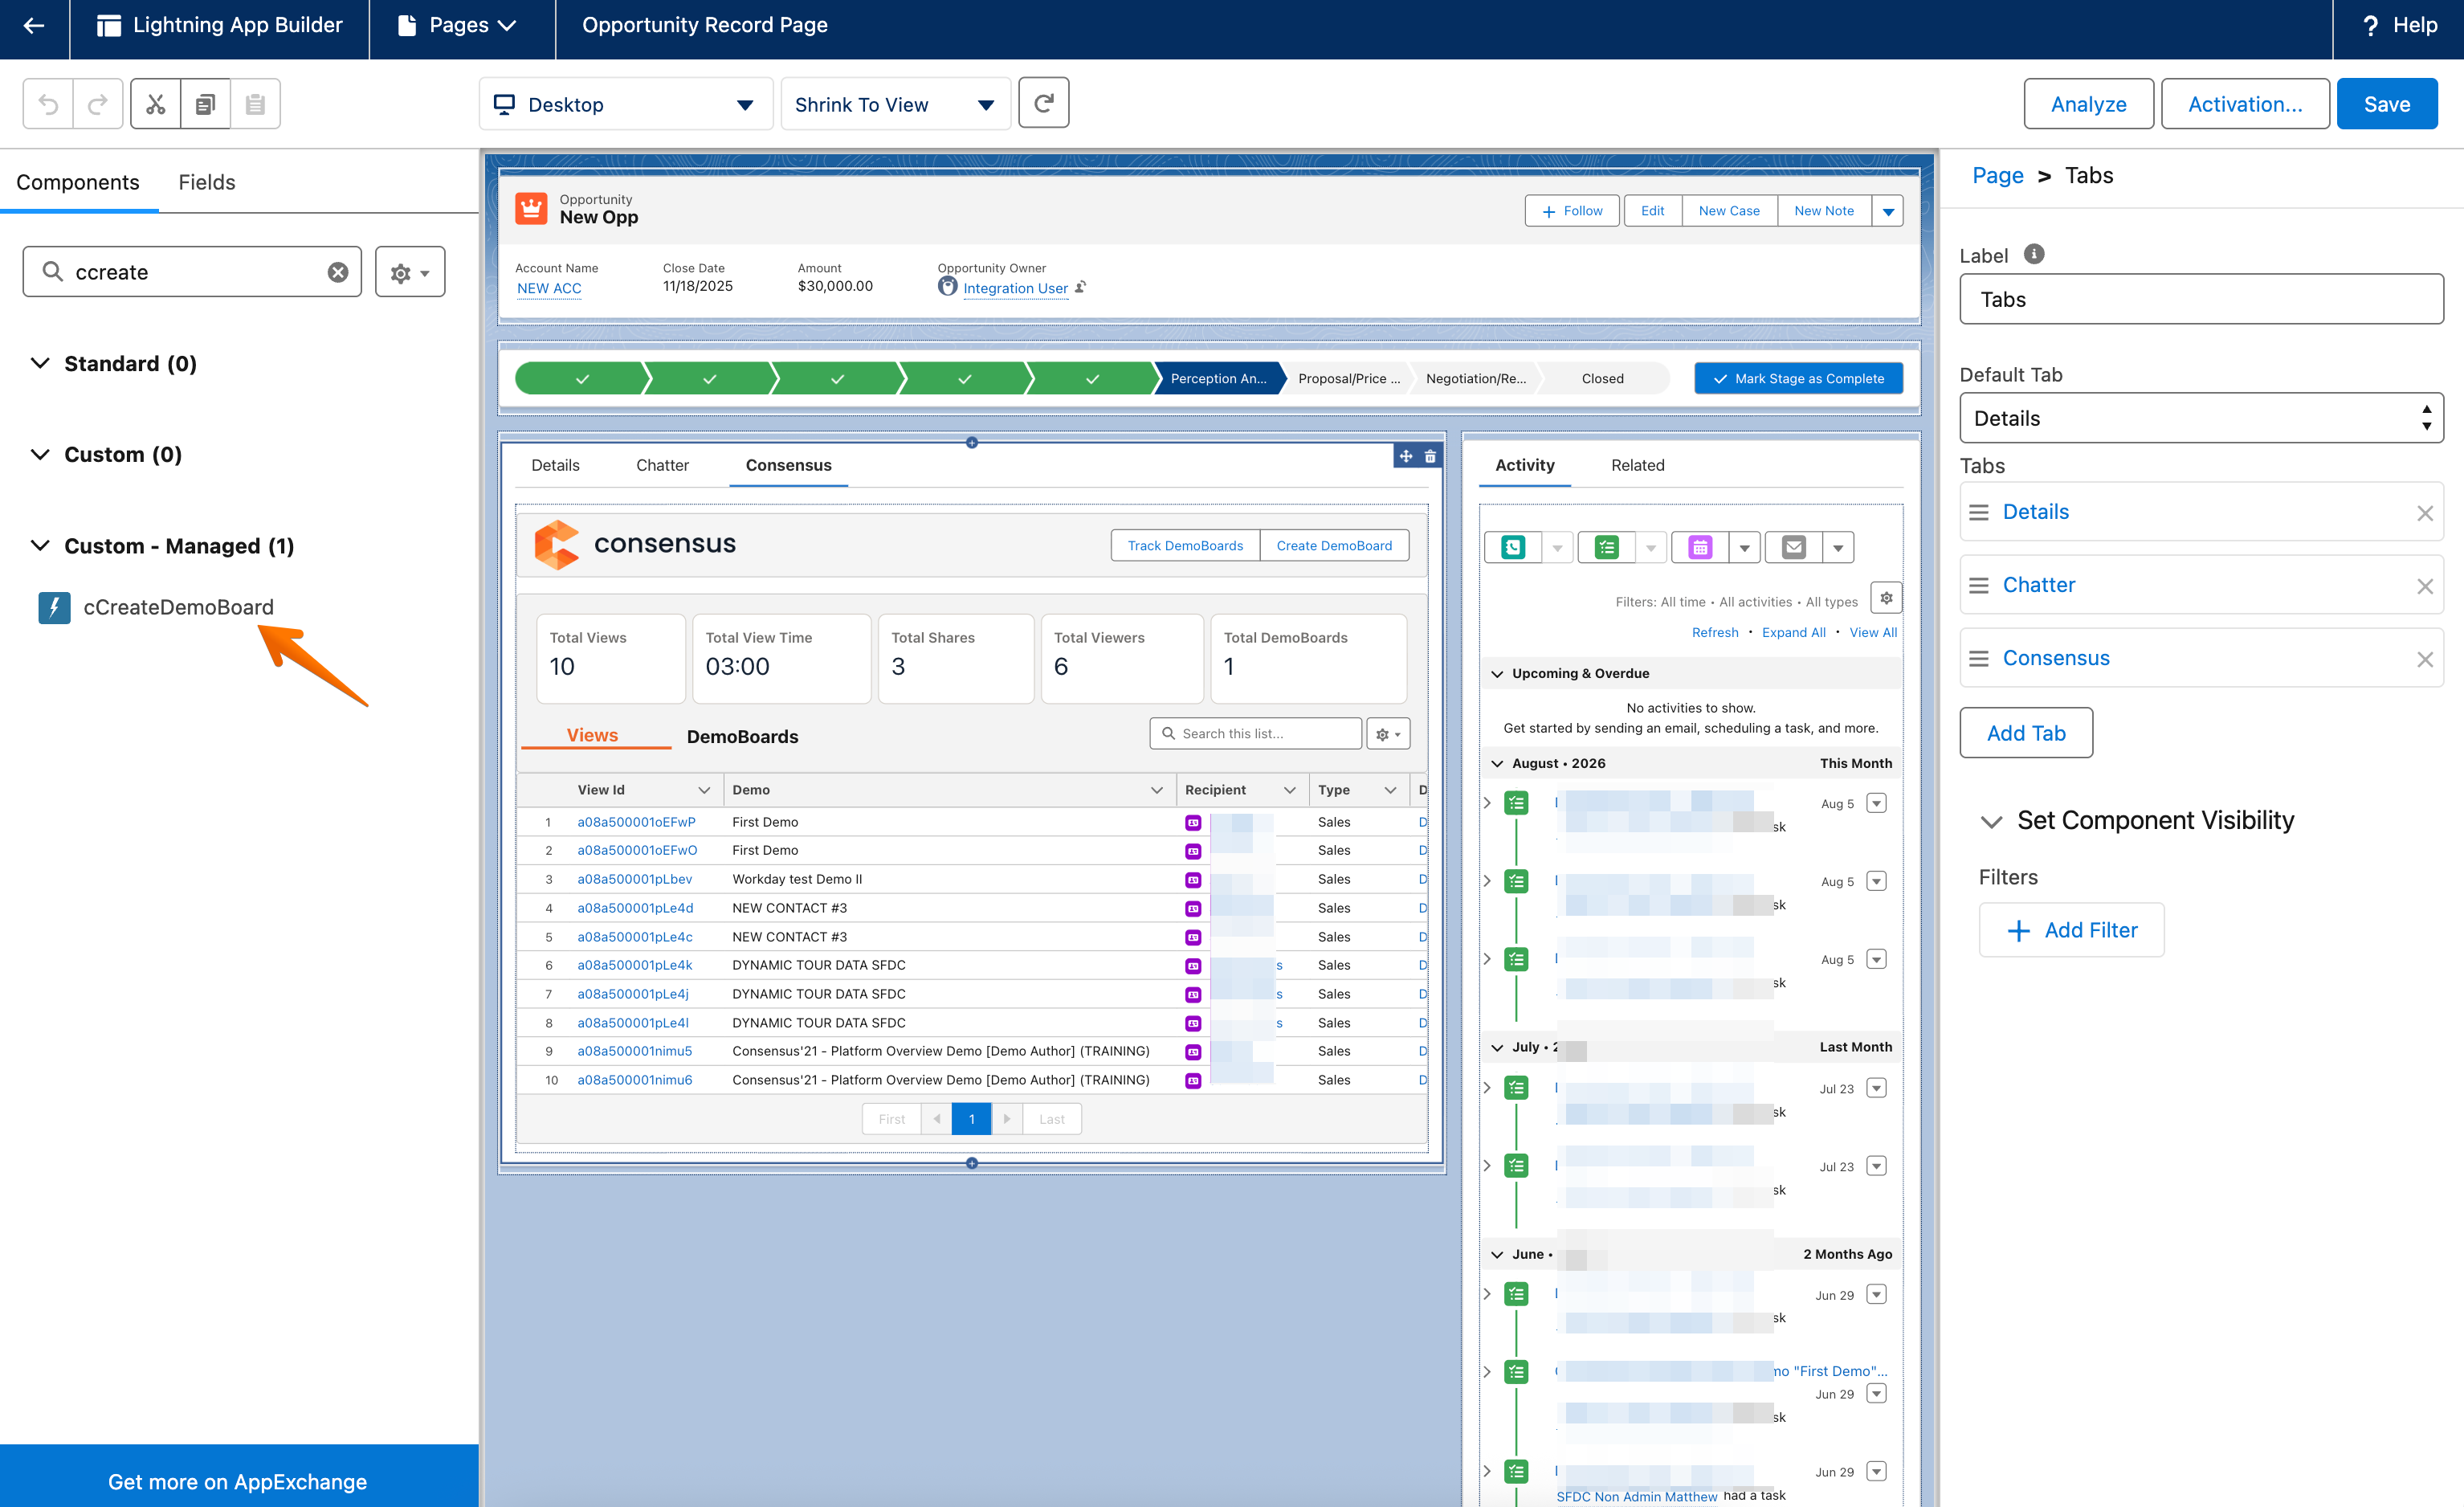Screen dimensions: 2464x1507
Task: Open the Default Tab dropdown
Action: (x=2201, y=418)
